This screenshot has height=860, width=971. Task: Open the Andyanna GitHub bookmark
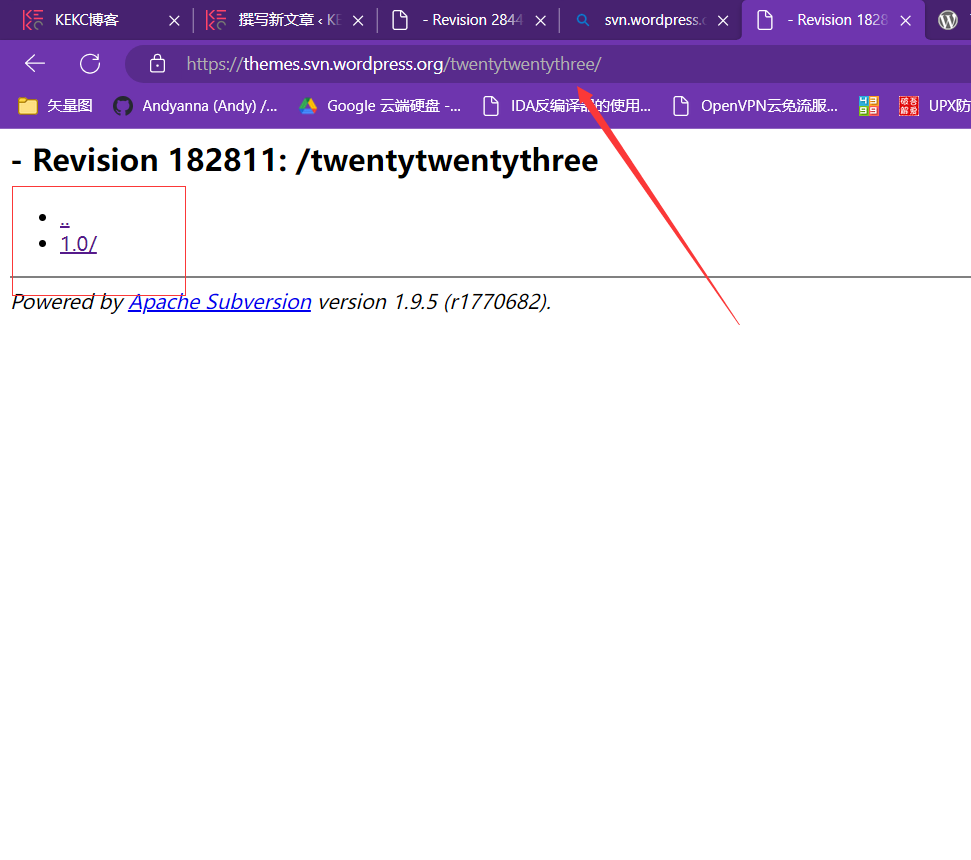point(195,106)
